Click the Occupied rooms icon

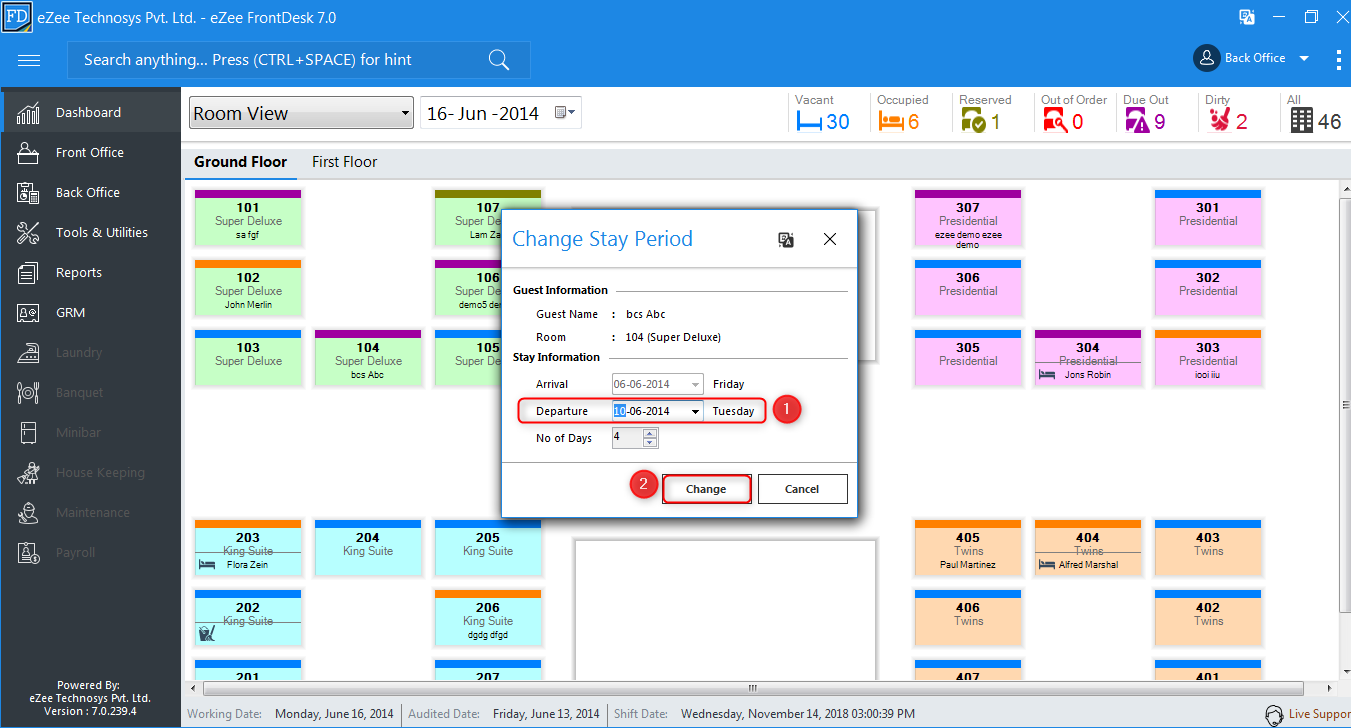coord(890,122)
